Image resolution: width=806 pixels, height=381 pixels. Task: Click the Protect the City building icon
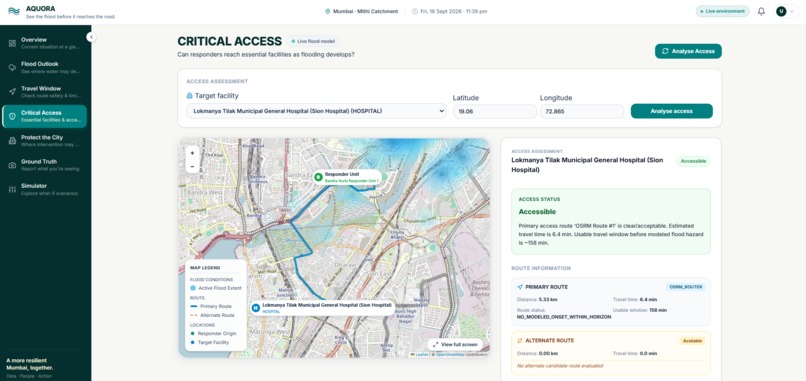12,141
